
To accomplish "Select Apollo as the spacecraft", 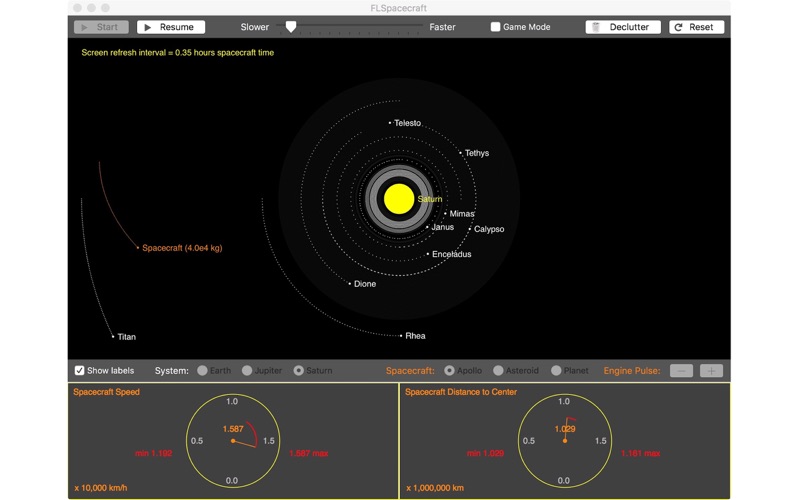I will click(x=449, y=371).
